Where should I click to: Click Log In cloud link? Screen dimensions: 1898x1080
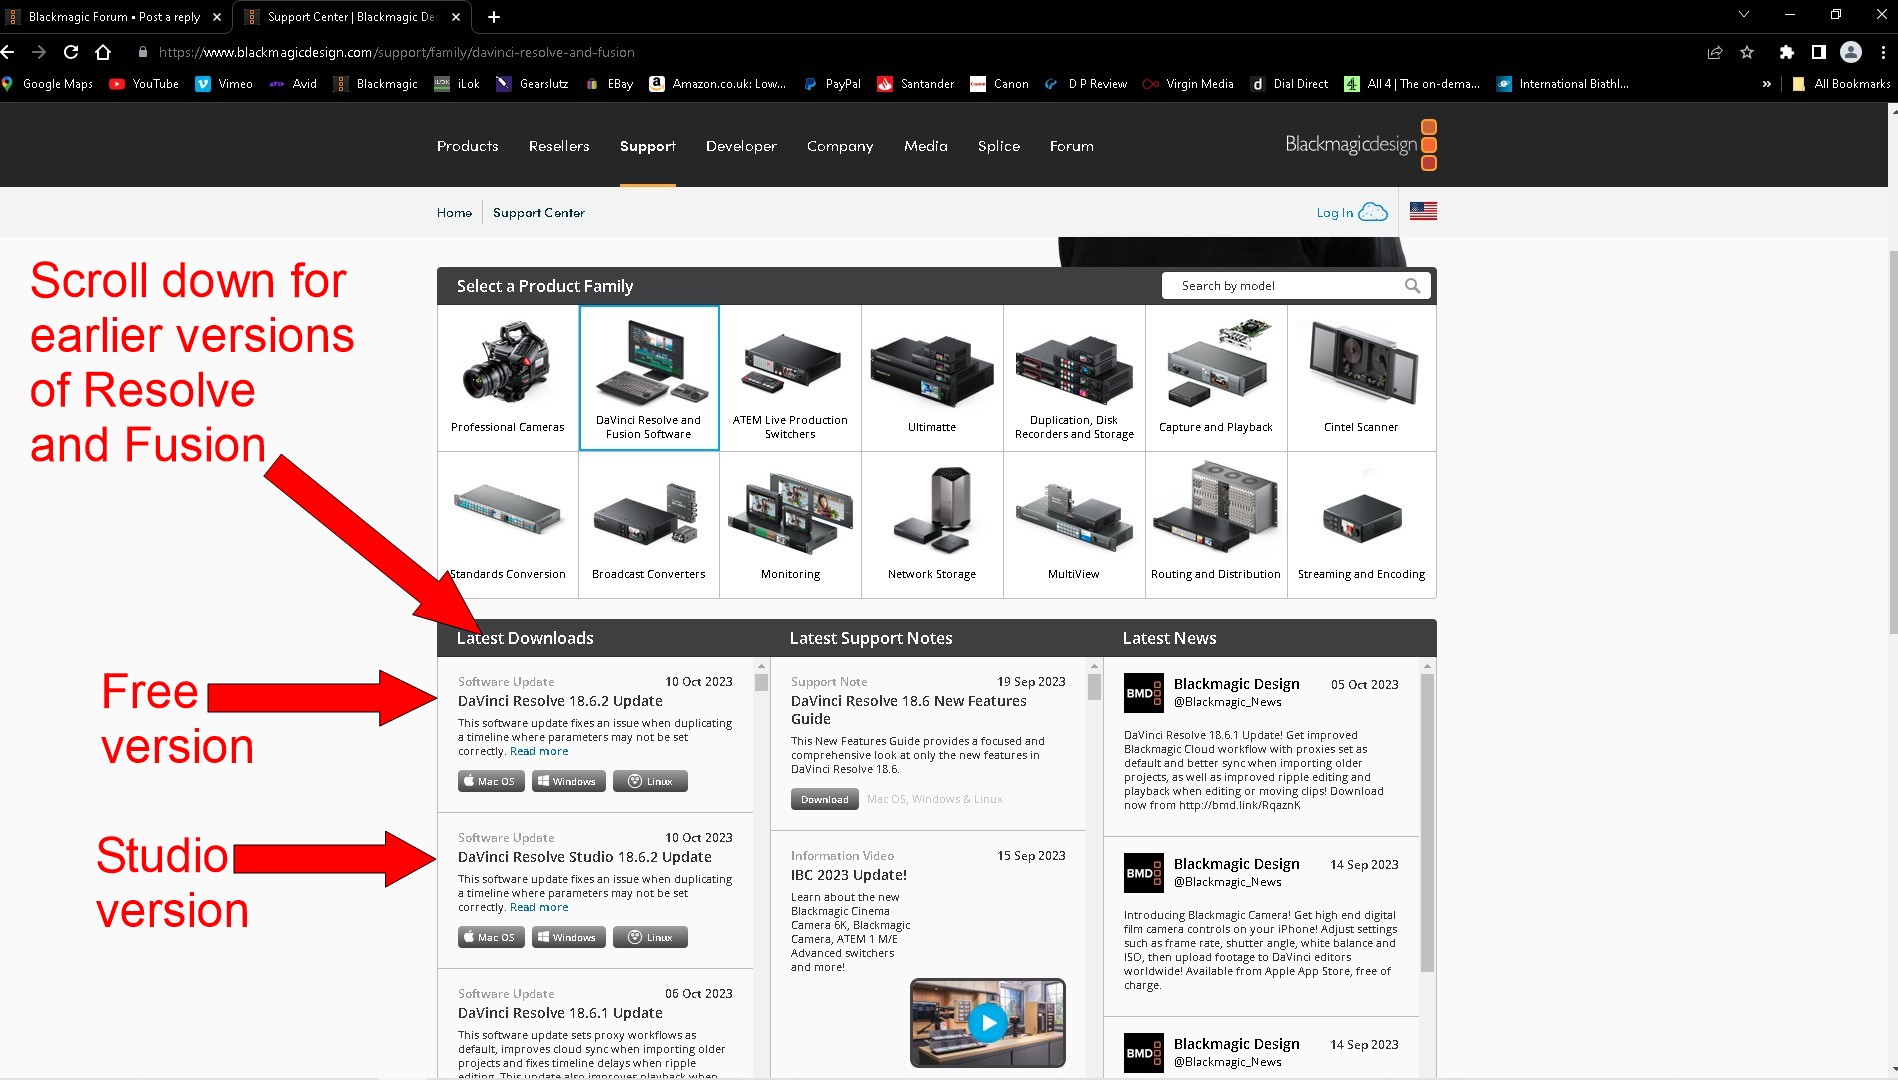1352,212
